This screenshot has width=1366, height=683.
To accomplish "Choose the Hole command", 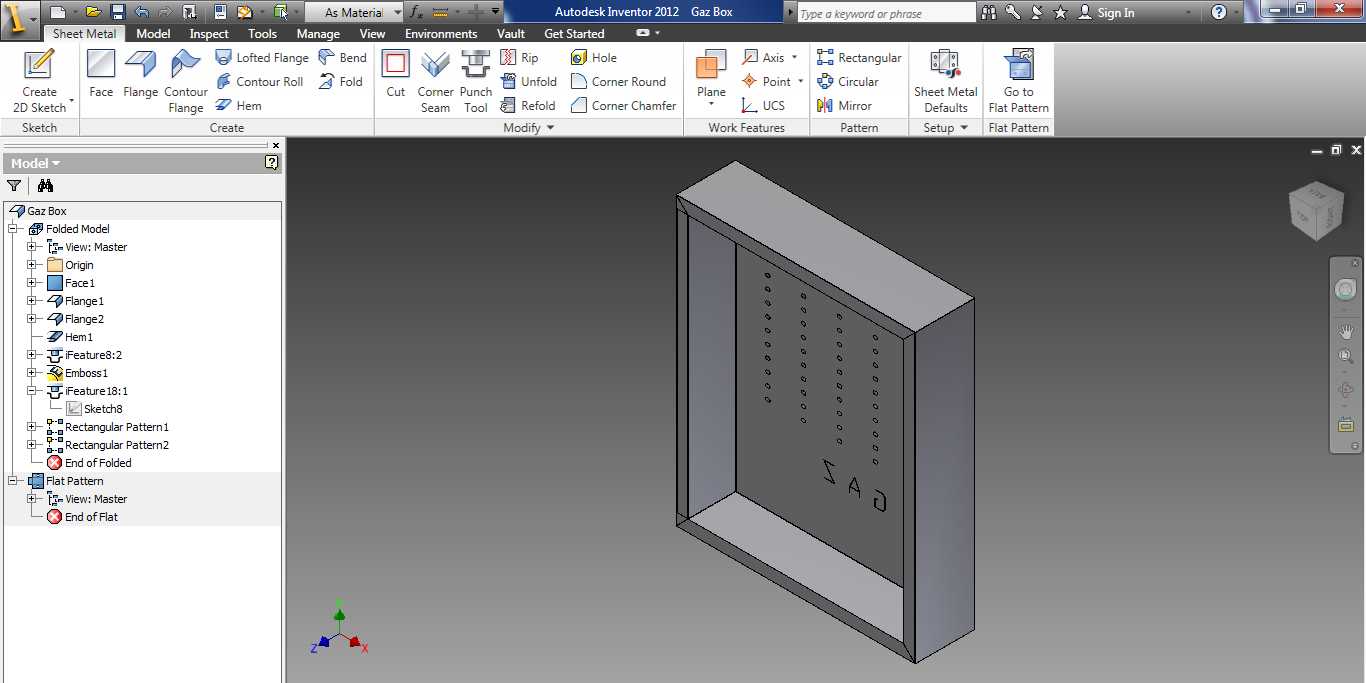I will [593, 58].
